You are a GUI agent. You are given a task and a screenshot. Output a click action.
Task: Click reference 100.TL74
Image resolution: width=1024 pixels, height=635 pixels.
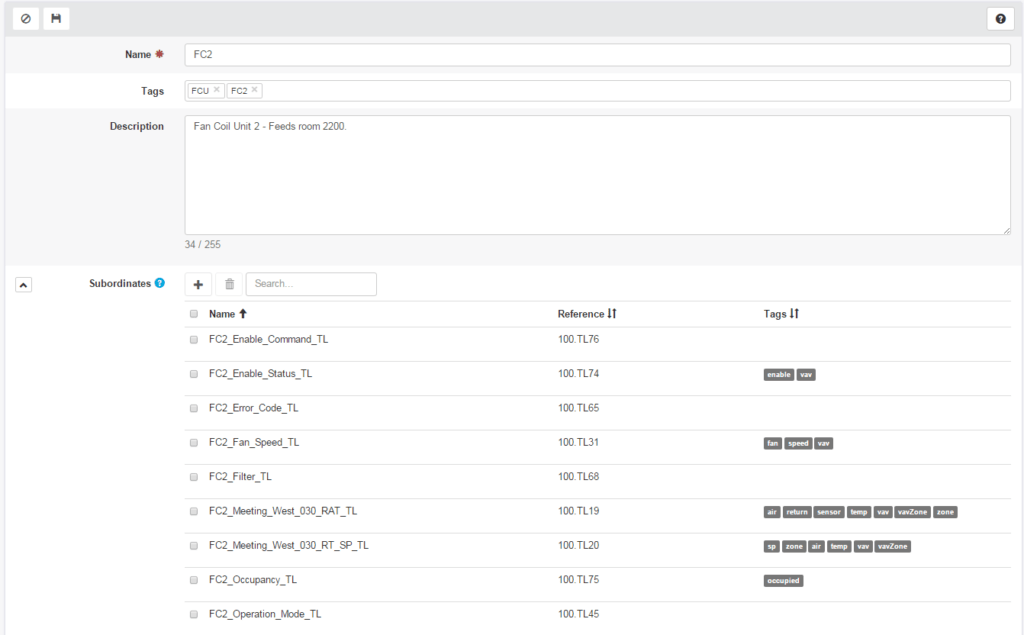point(579,374)
